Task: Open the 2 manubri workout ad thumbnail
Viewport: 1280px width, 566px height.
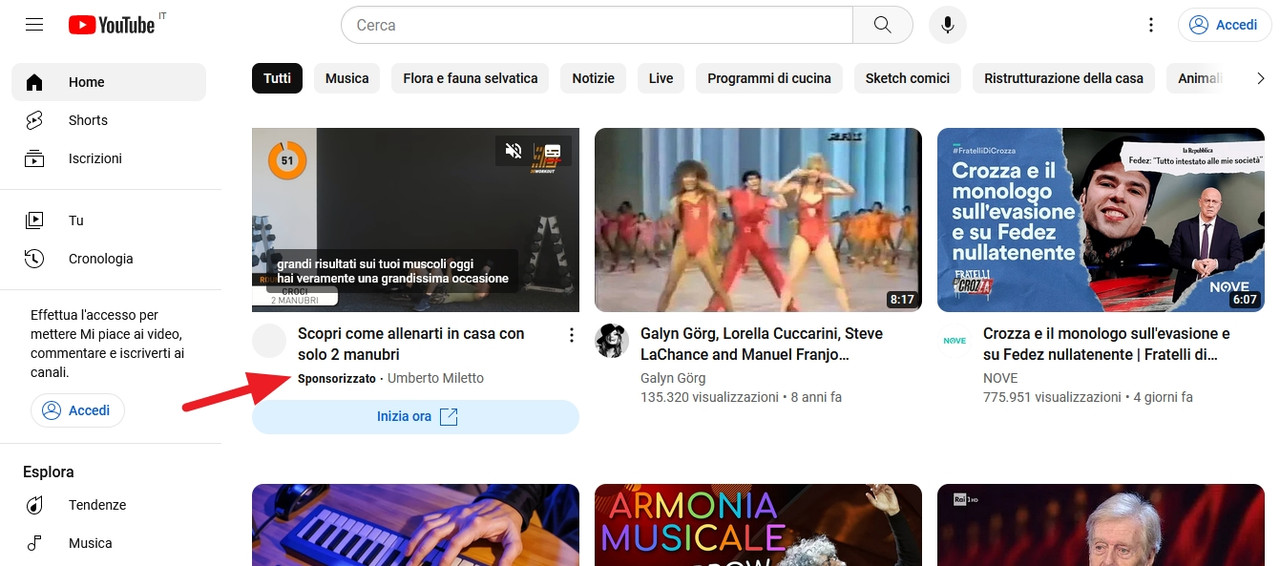Action: tap(415, 220)
